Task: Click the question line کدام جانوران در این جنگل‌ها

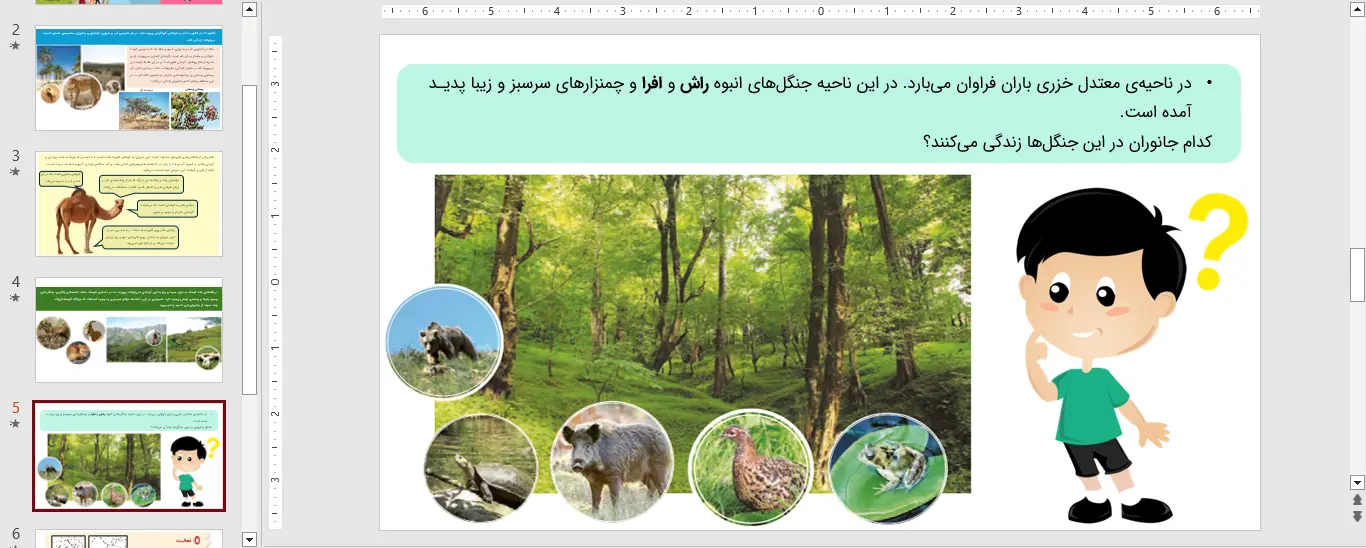Action: coord(1067,141)
